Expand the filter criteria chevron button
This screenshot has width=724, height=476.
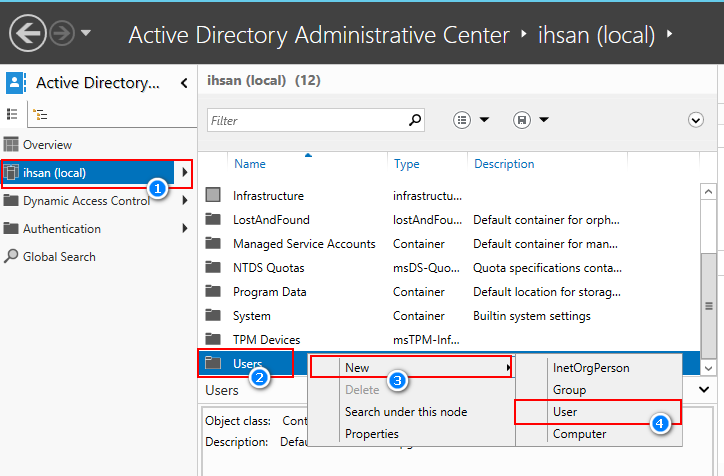click(x=696, y=120)
